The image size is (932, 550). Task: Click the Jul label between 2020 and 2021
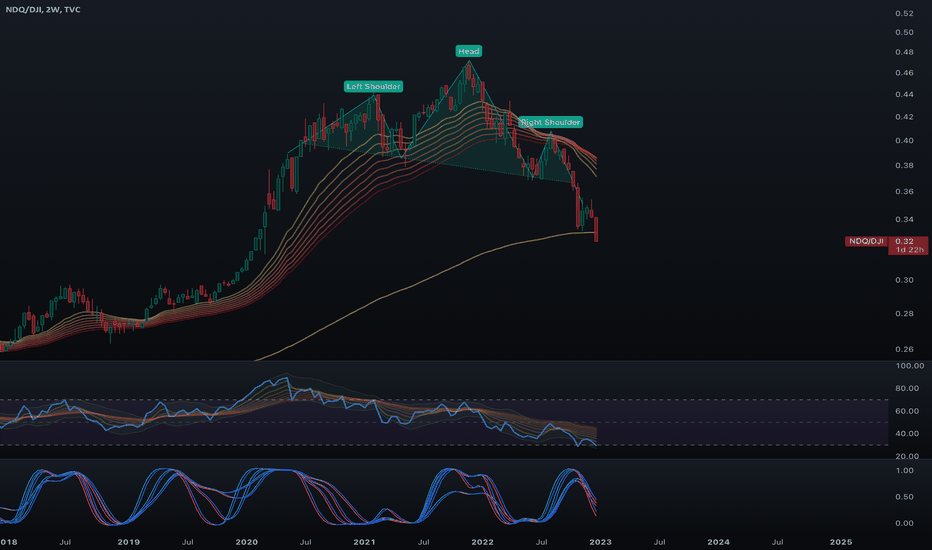coord(306,542)
